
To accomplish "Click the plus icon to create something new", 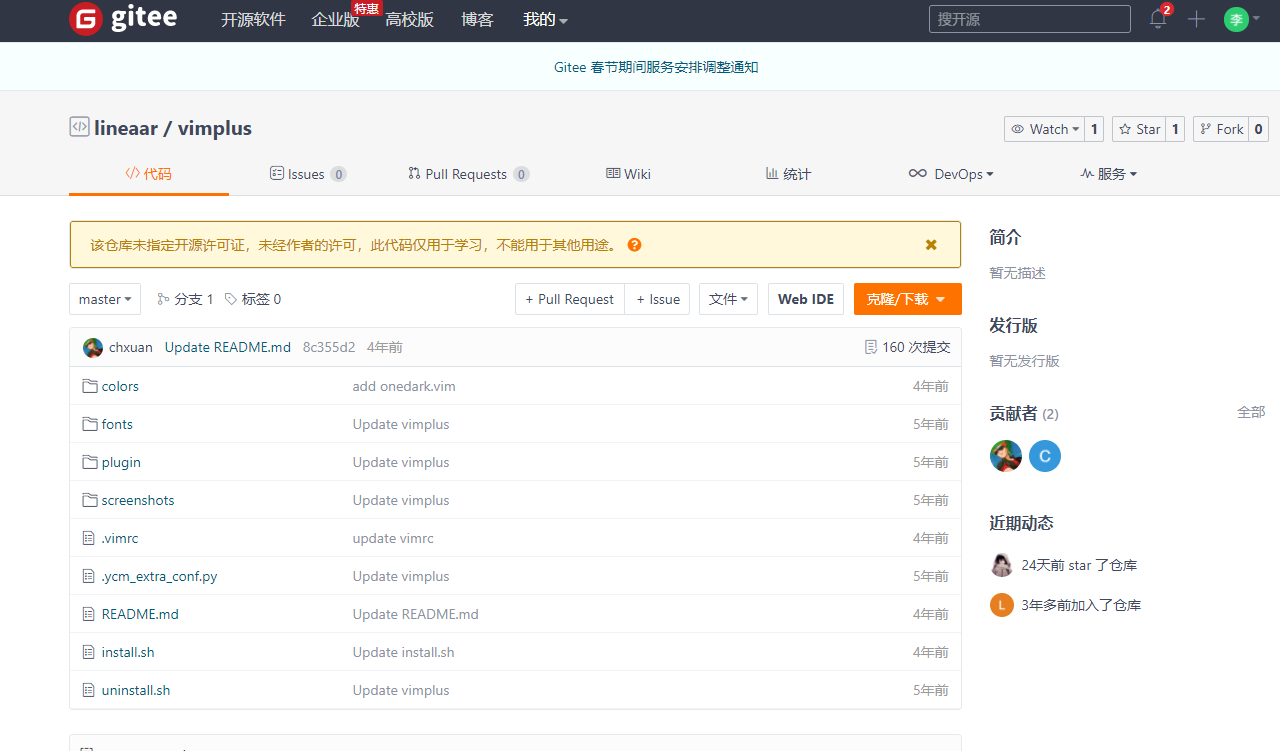I will point(1196,19).
